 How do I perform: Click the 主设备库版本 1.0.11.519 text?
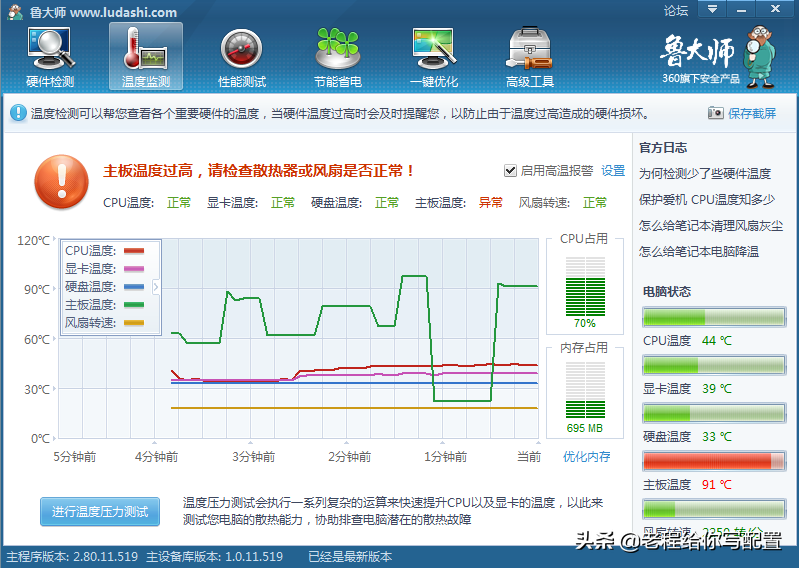coord(215,556)
